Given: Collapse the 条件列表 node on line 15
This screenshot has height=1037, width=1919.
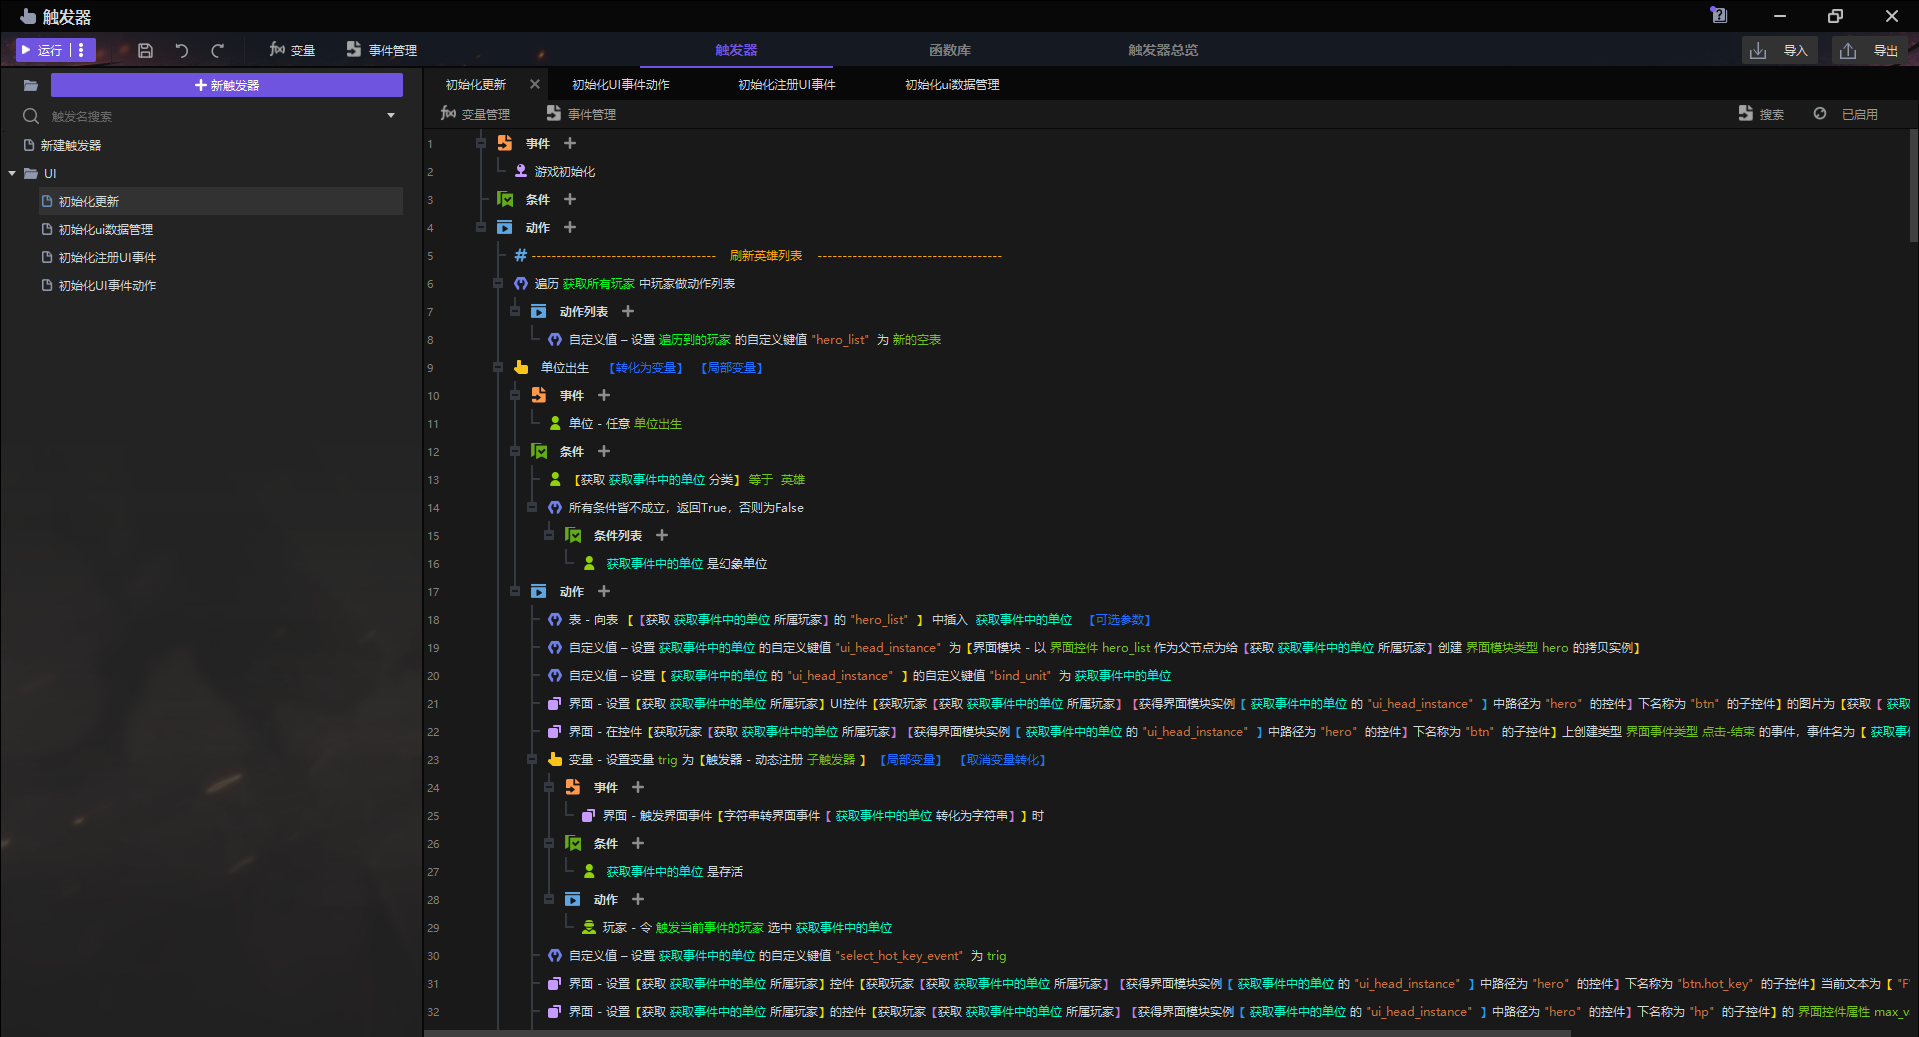Looking at the screenshot, I should pyautogui.click(x=549, y=535).
